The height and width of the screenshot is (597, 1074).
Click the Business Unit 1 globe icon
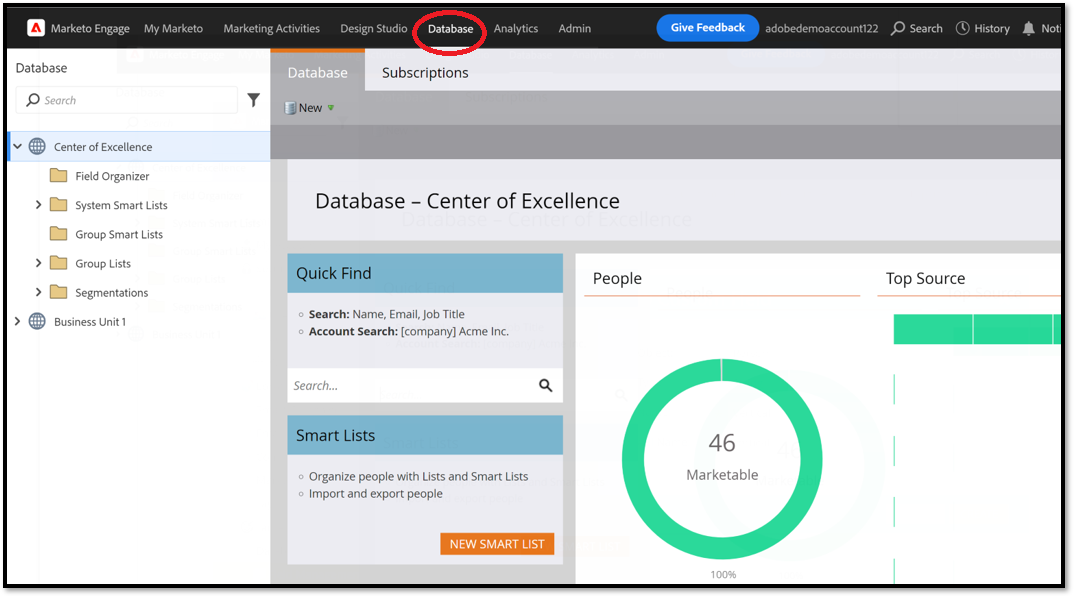pyautogui.click(x=37, y=321)
